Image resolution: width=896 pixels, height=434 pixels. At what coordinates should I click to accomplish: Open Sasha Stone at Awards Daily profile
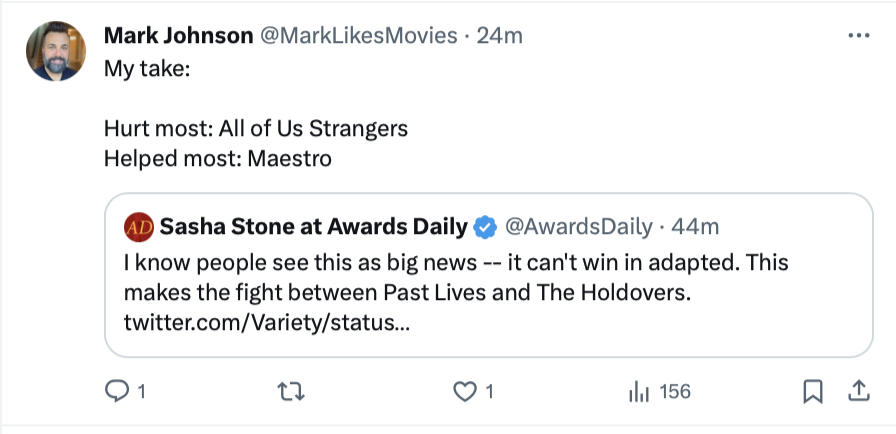tap(313, 227)
